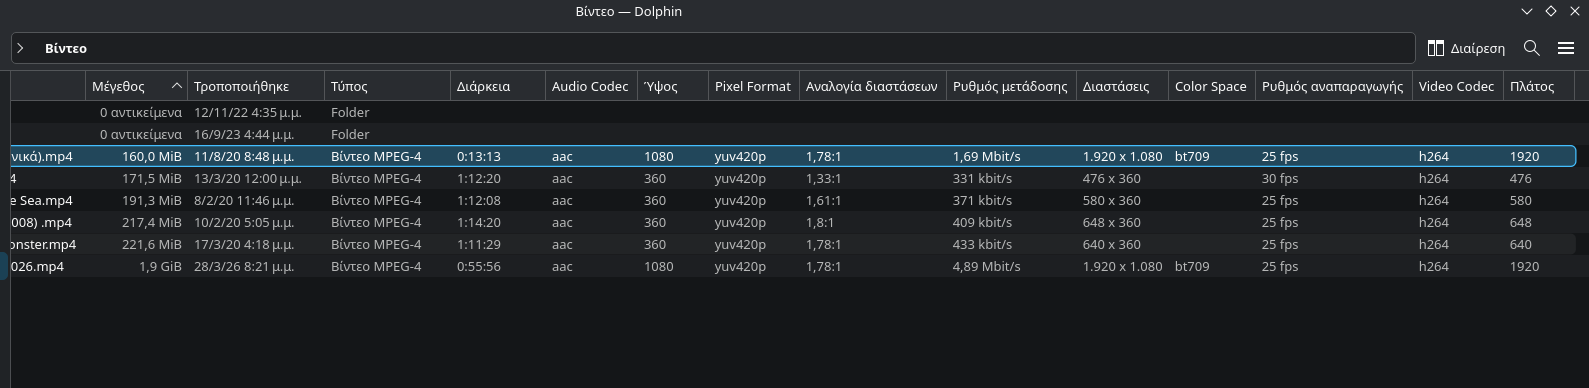
Task: Click the modified date 17/3/20 4:18 μ.μ.
Action: [244, 244]
